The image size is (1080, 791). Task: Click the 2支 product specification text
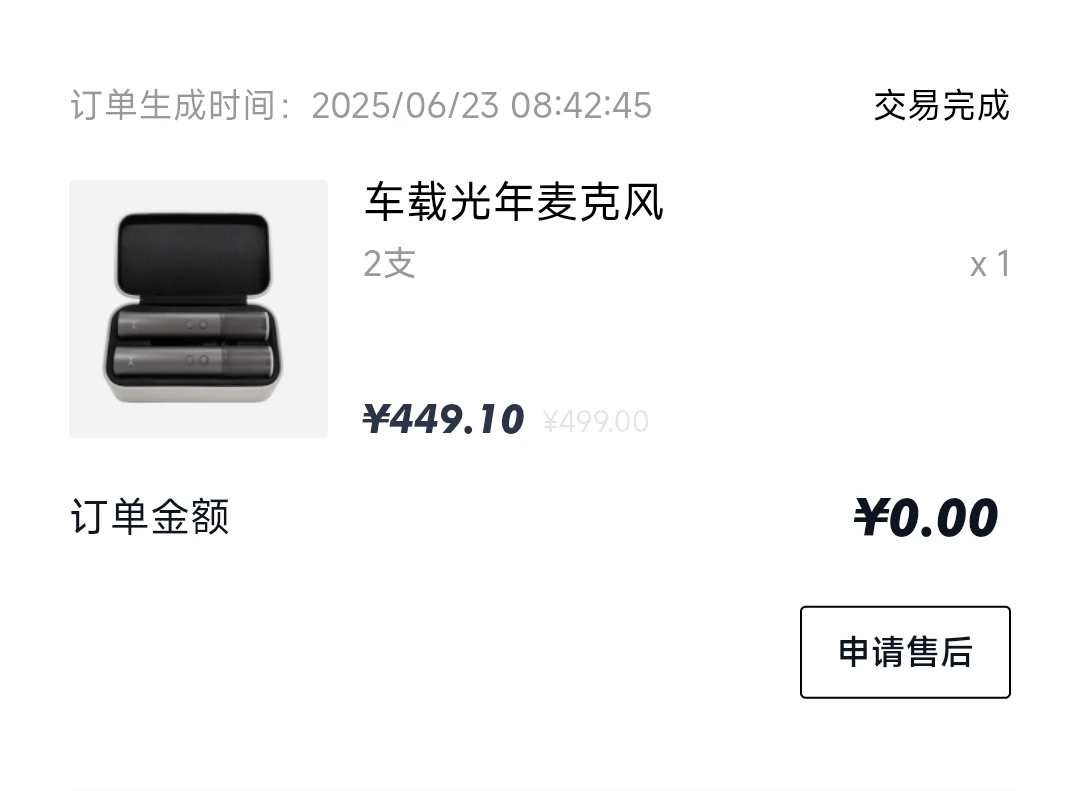(389, 264)
